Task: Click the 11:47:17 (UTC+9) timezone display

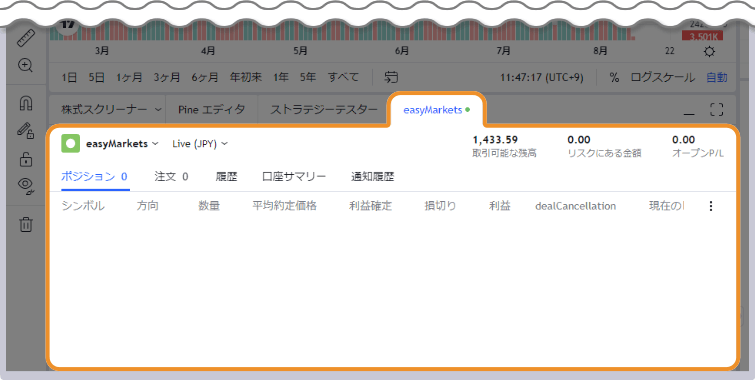Action: coord(542,78)
